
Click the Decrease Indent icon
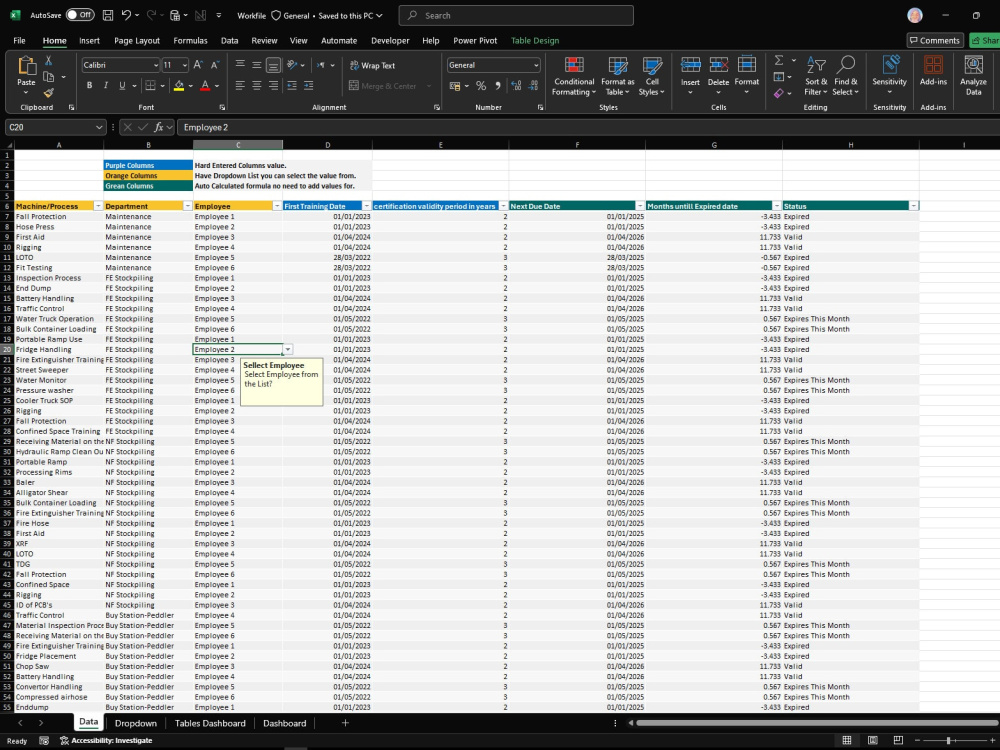291,85
